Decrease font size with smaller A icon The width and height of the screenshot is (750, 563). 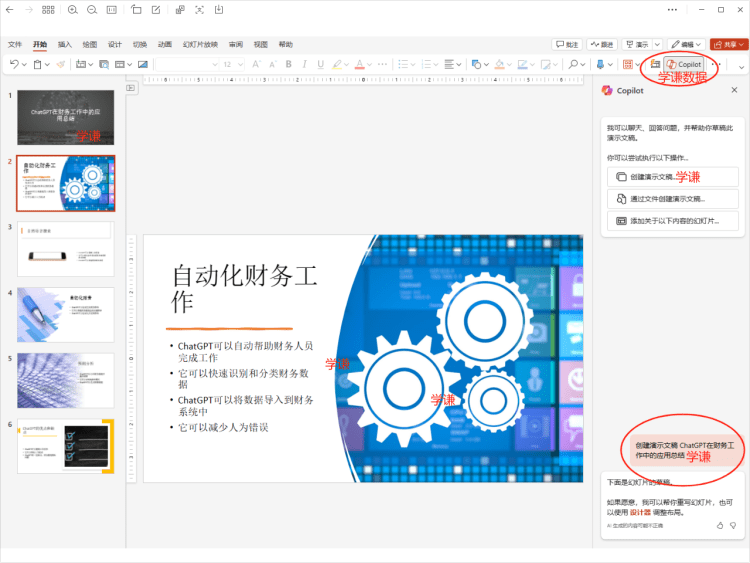pos(273,64)
